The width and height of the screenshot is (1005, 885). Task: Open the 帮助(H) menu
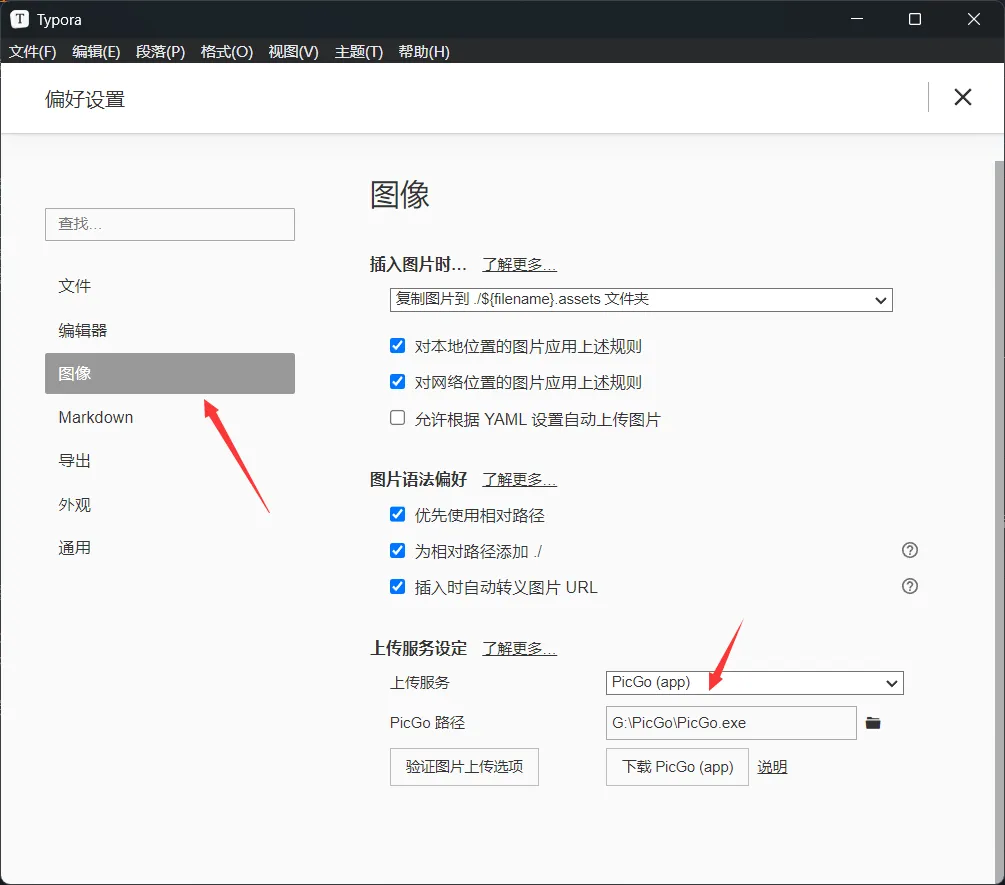pos(424,51)
